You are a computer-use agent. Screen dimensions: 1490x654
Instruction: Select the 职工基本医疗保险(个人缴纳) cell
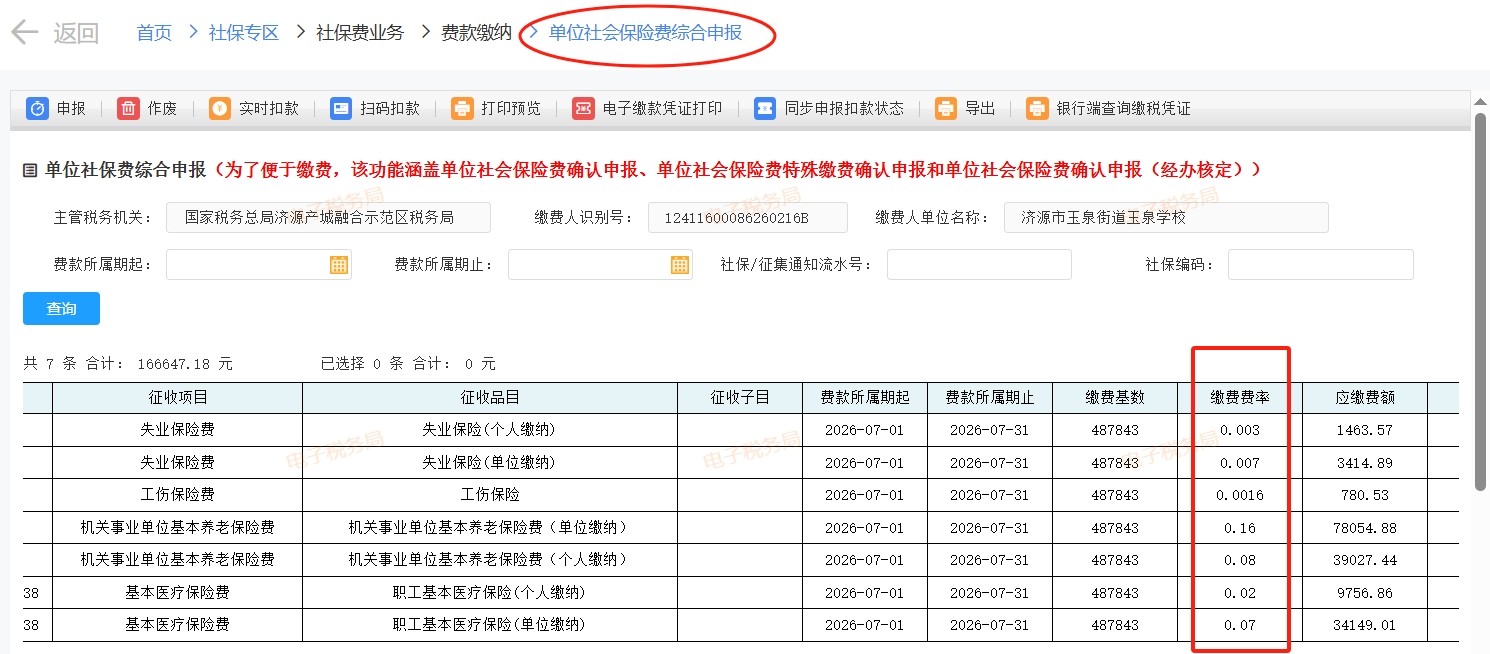tap(490, 593)
